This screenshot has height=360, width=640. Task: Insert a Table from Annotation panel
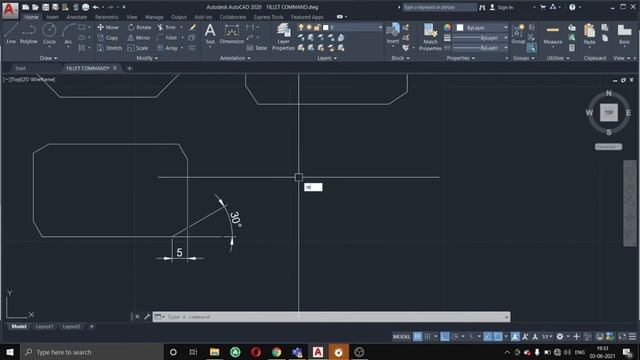pyautogui.click(x=257, y=48)
